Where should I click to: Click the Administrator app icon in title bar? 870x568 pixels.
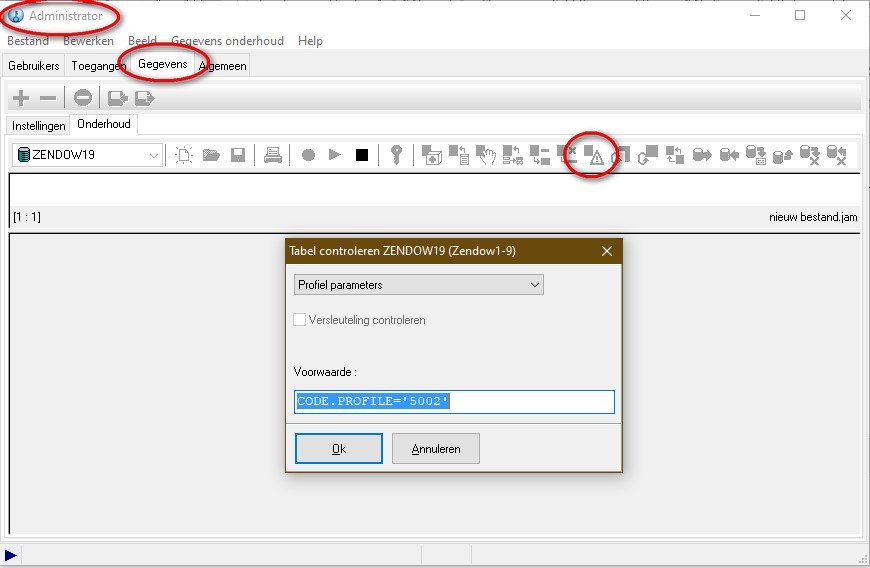pos(16,16)
